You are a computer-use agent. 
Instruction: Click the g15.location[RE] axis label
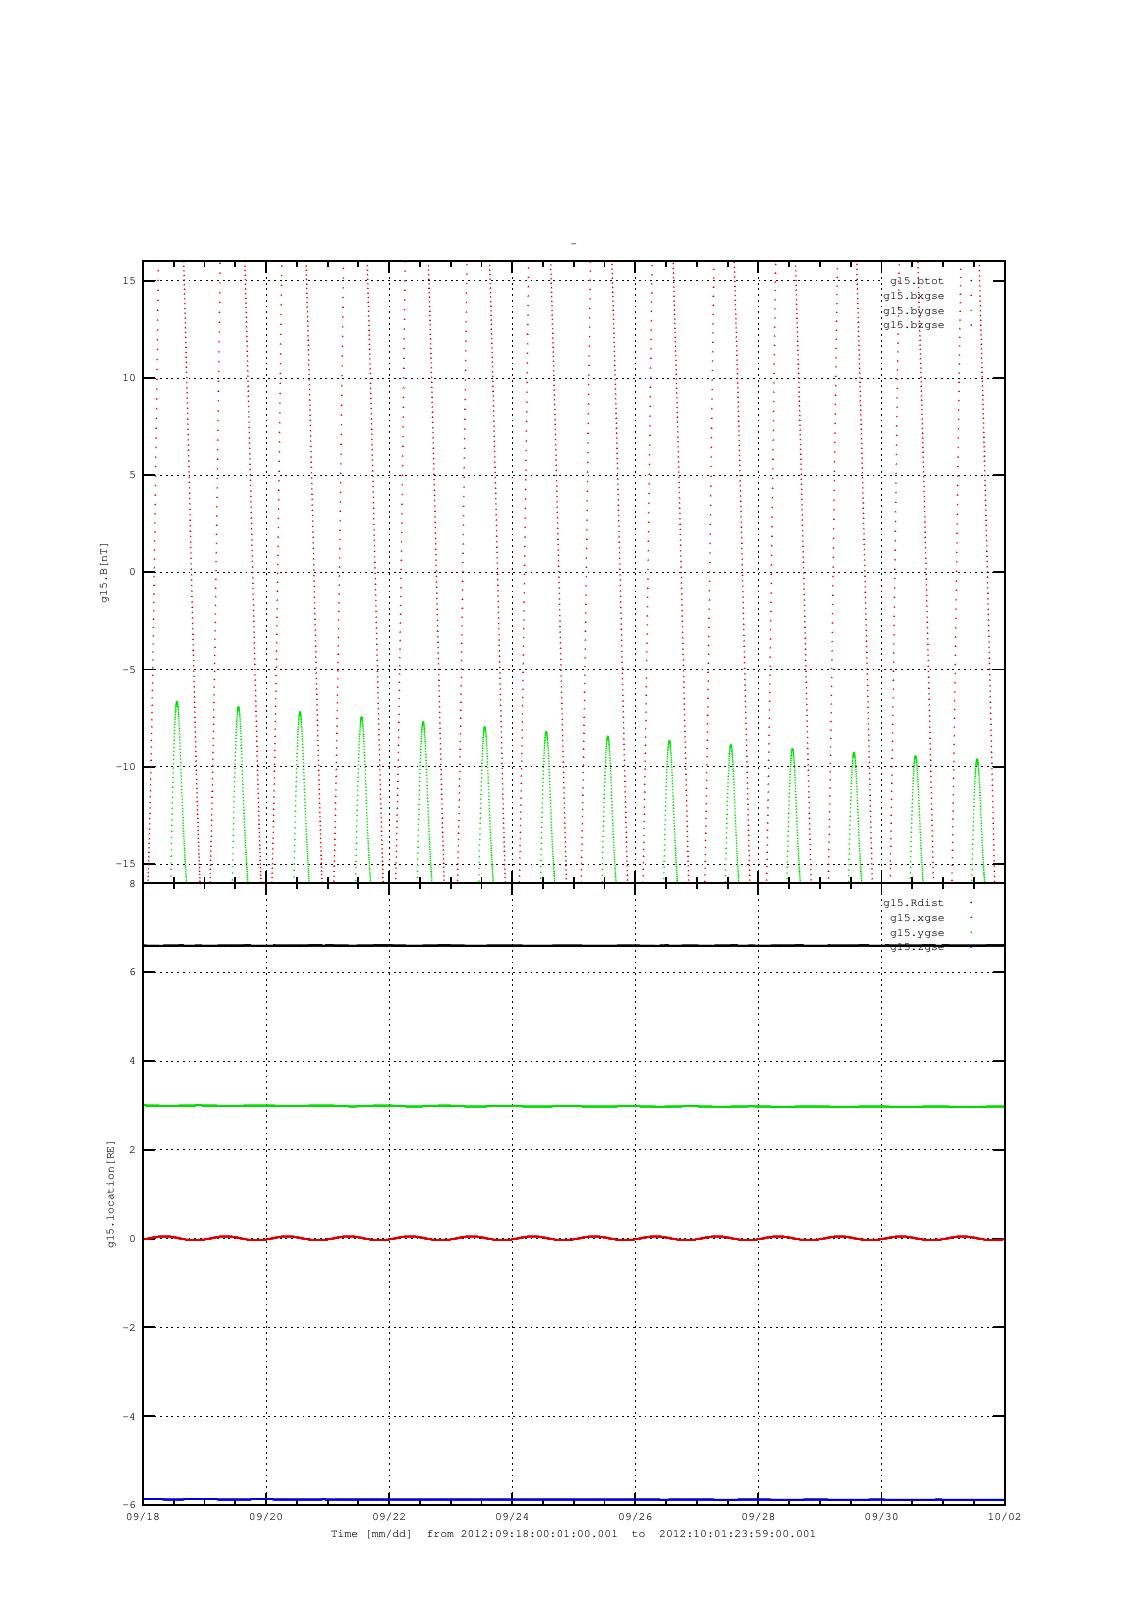click(x=111, y=1193)
